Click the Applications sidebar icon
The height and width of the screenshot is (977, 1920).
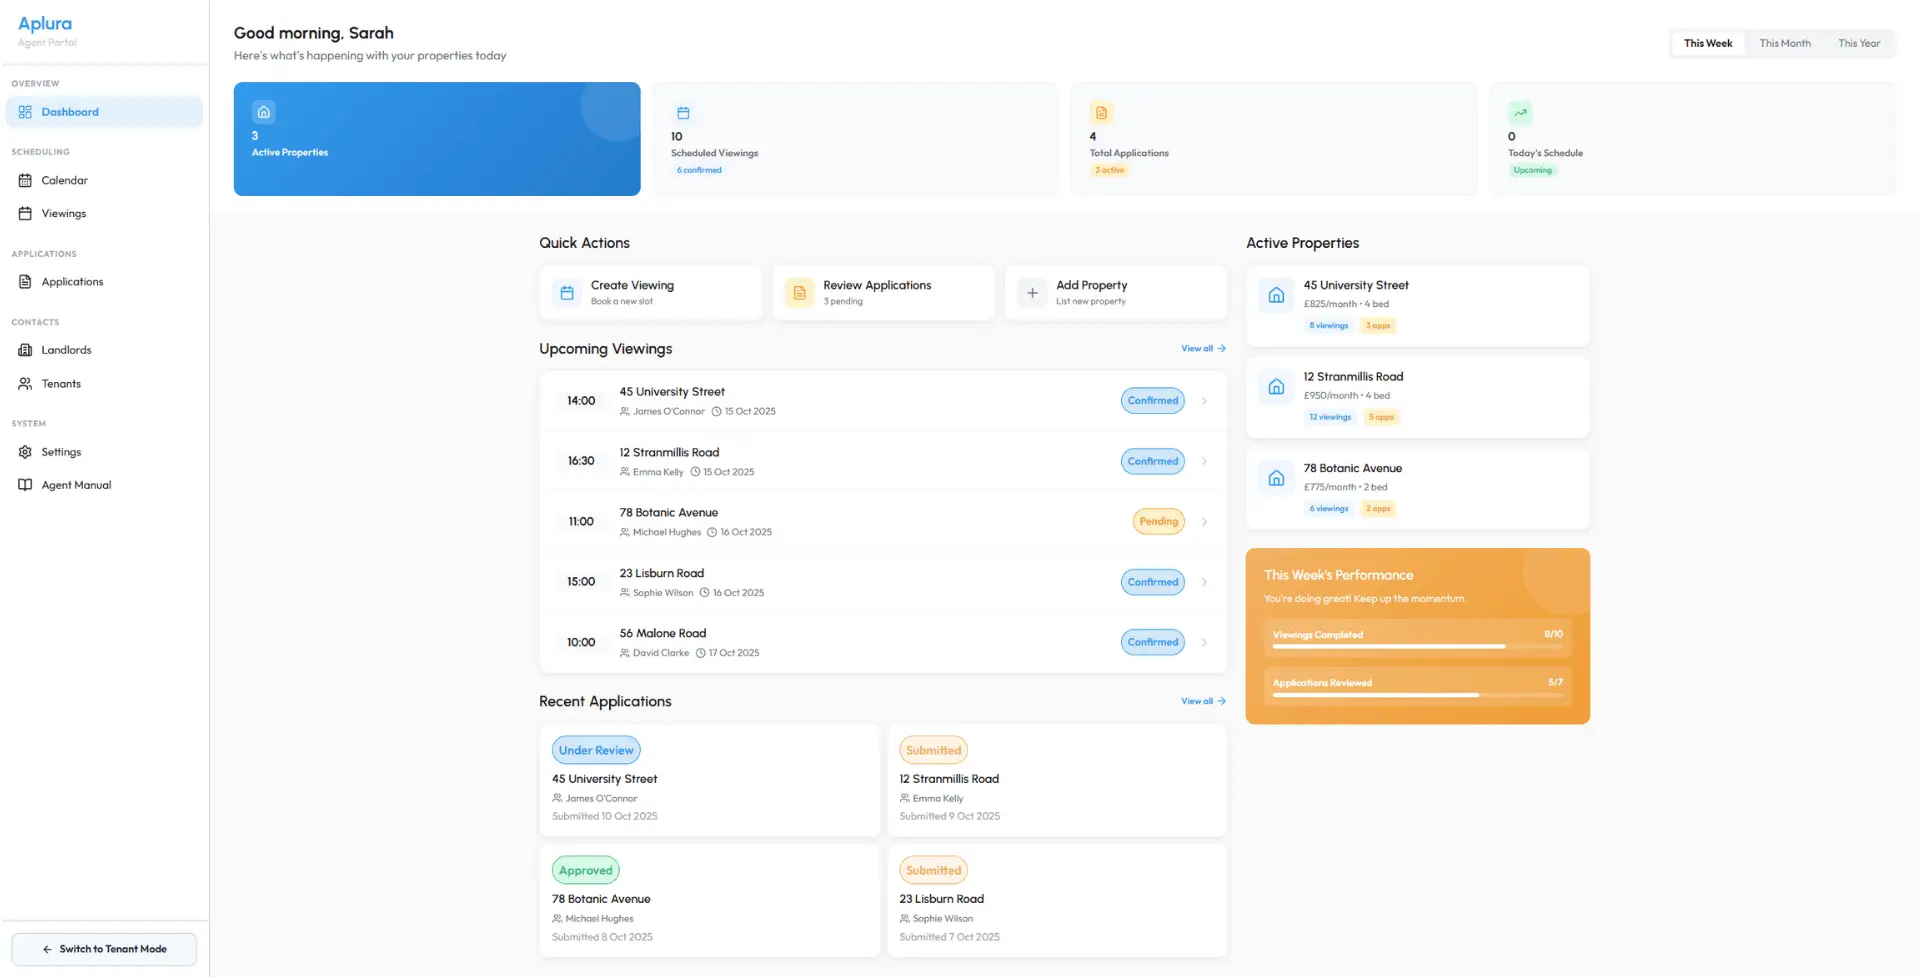pyautogui.click(x=24, y=281)
